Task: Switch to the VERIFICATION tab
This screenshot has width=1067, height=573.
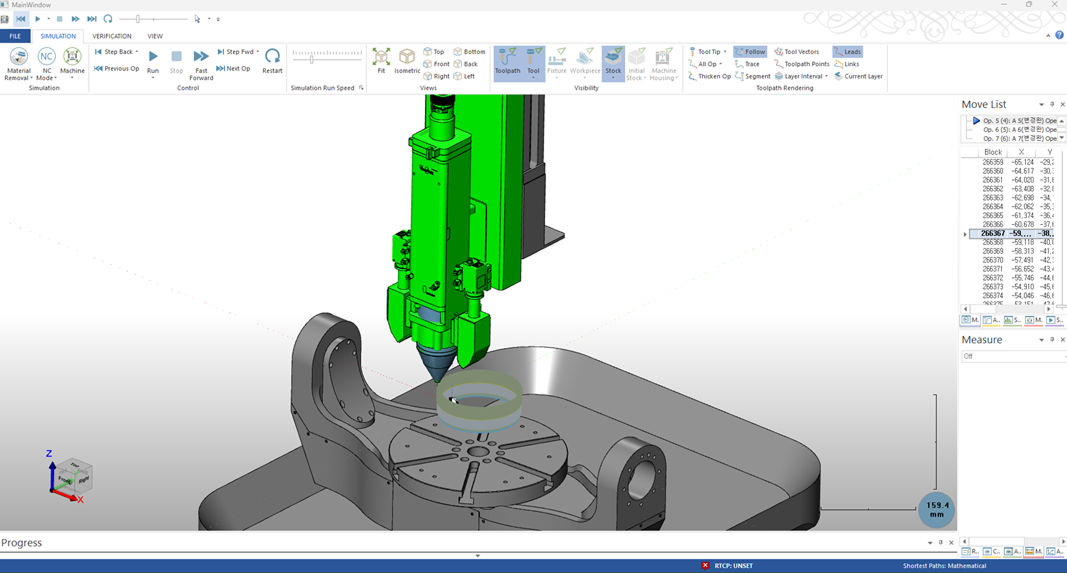Action: tap(112, 36)
